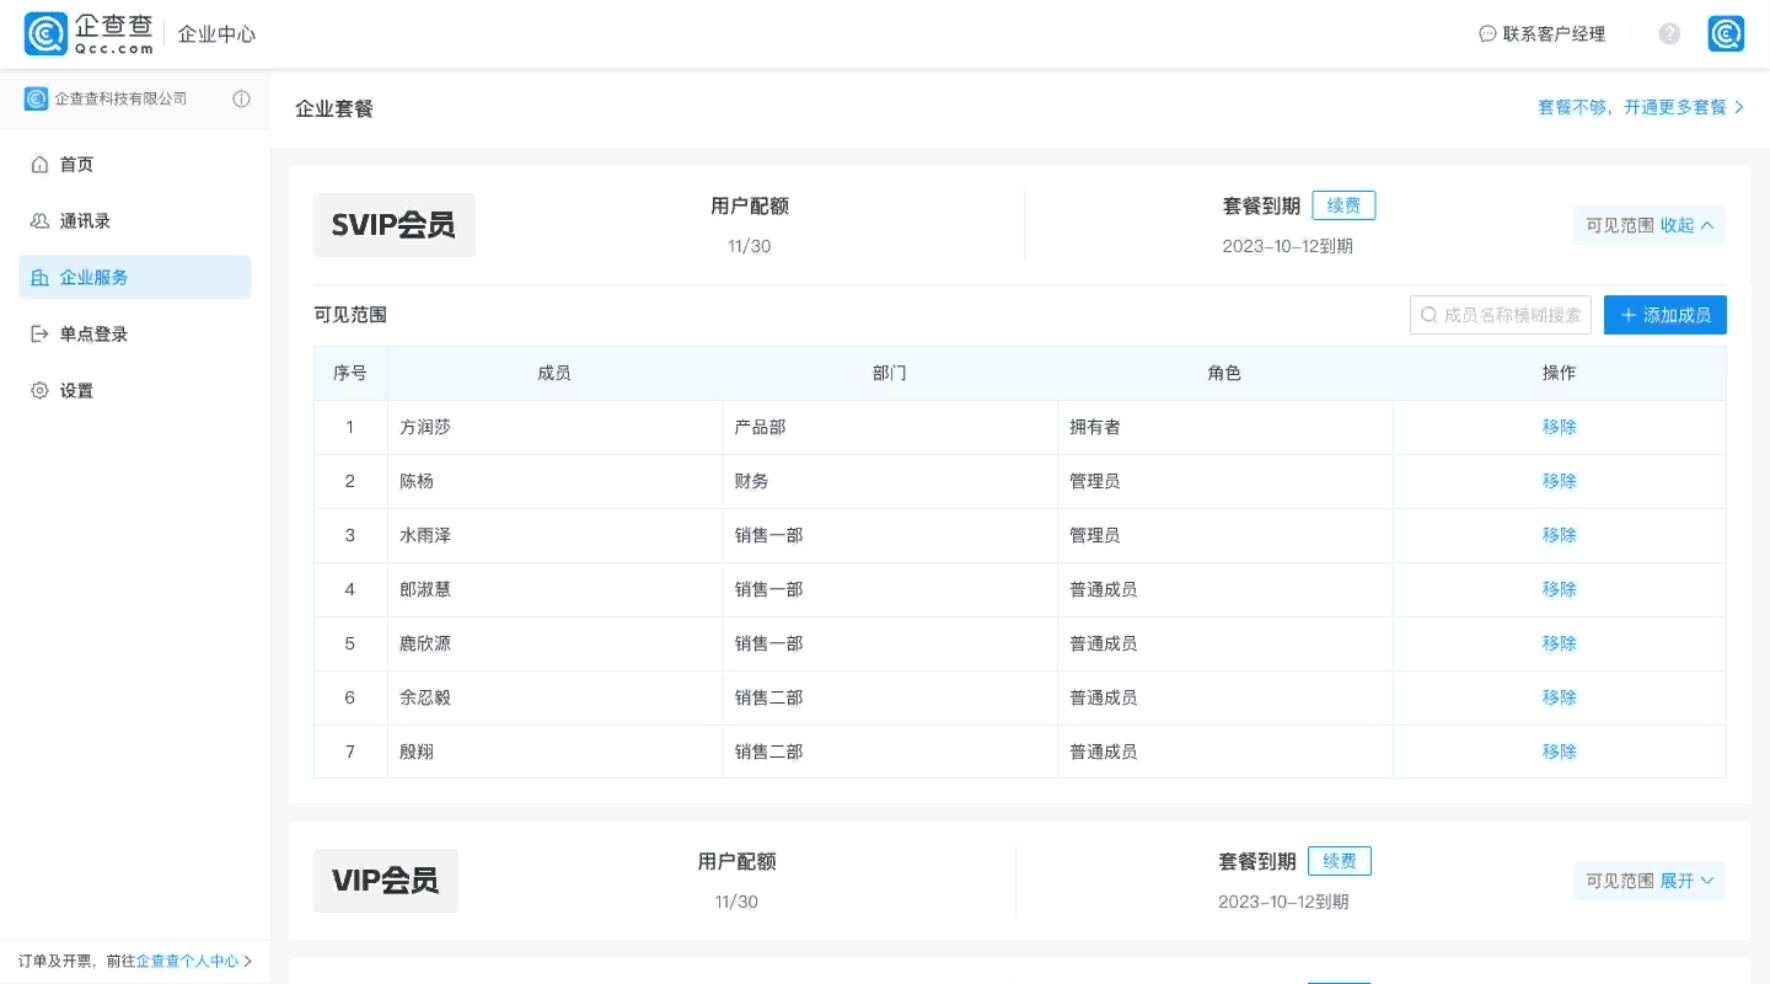Viewport: 1770px width, 984px height.
Task: Open 套餐不够，开通更多套餐 link
Action: coord(1639,108)
